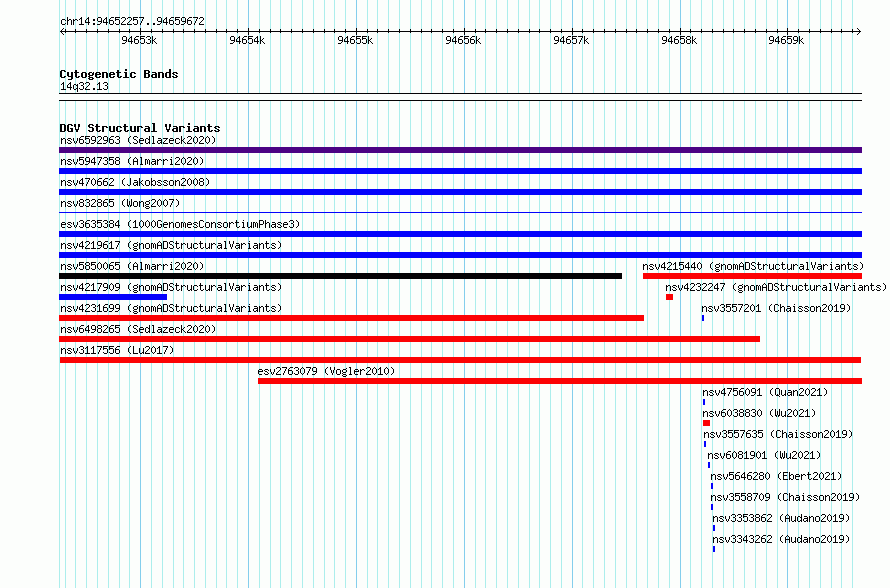Image resolution: width=890 pixels, height=588 pixels.
Task: Open the nsv470662 (Jakobsson2008) label
Action: [x=135, y=182]
